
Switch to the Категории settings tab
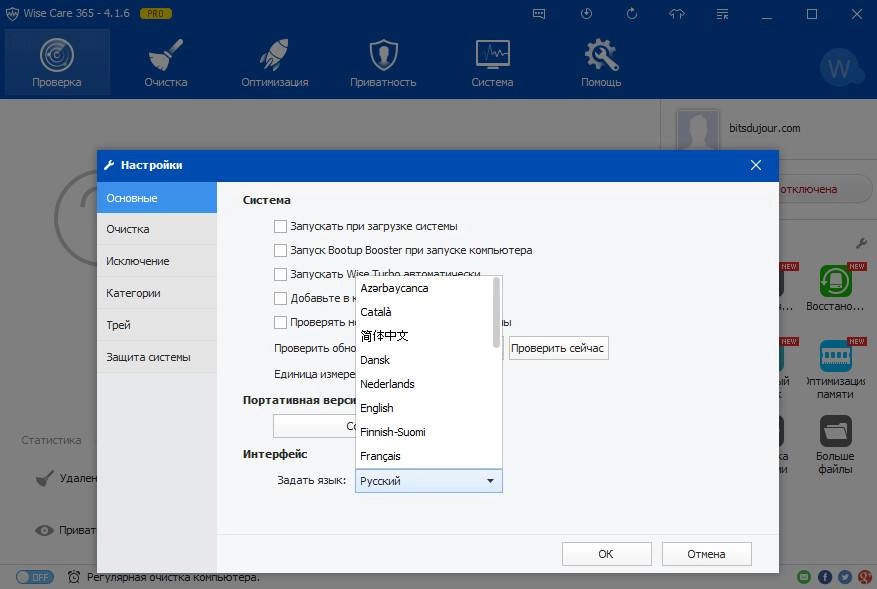pyautogui.click(x=157, y=293)
